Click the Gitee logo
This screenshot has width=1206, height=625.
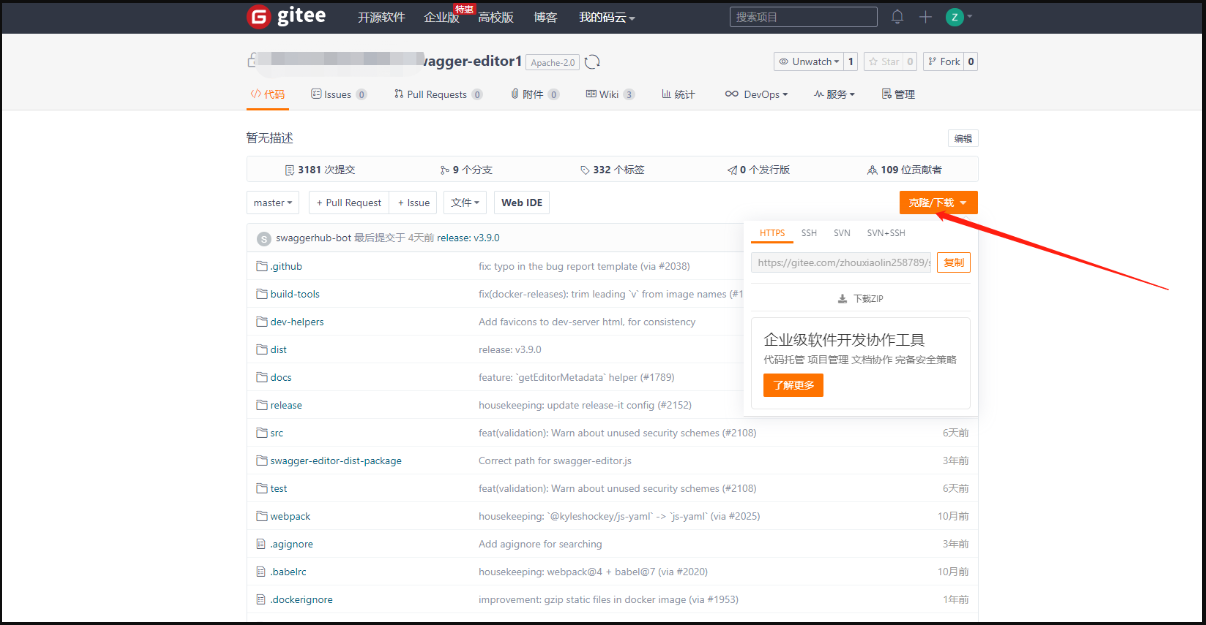coord(288,16)
